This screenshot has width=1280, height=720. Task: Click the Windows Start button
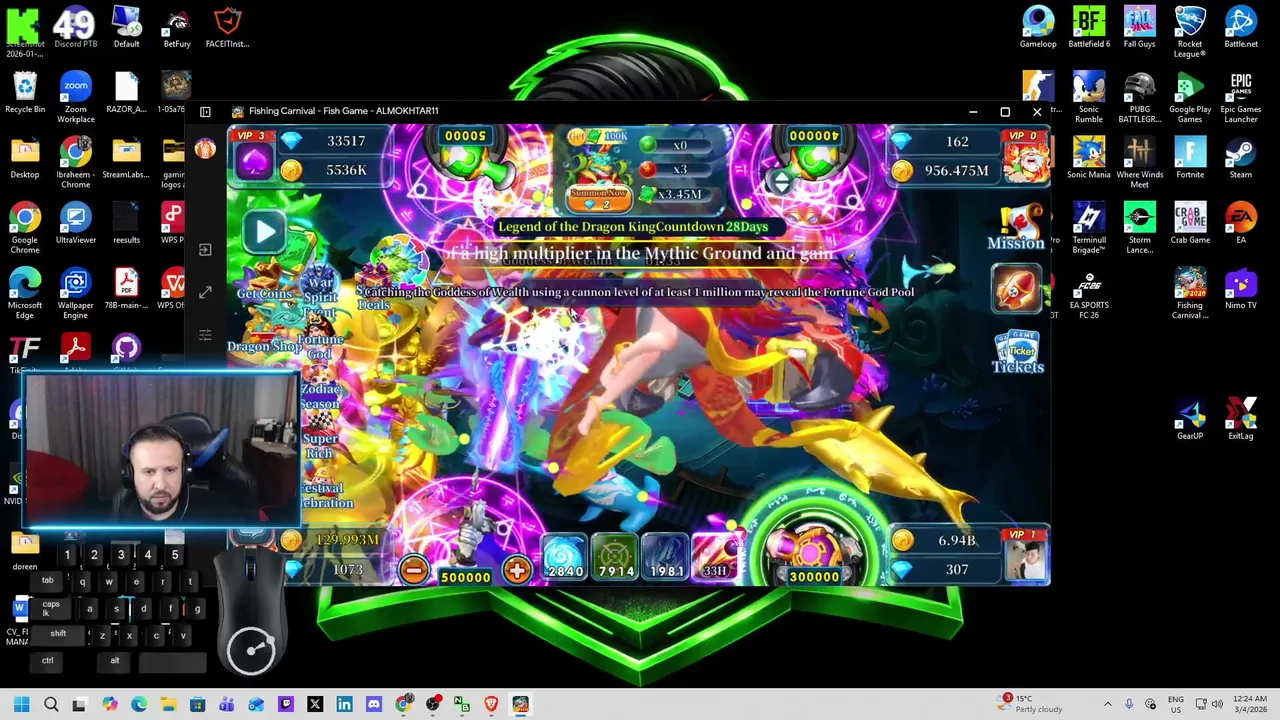21,704
